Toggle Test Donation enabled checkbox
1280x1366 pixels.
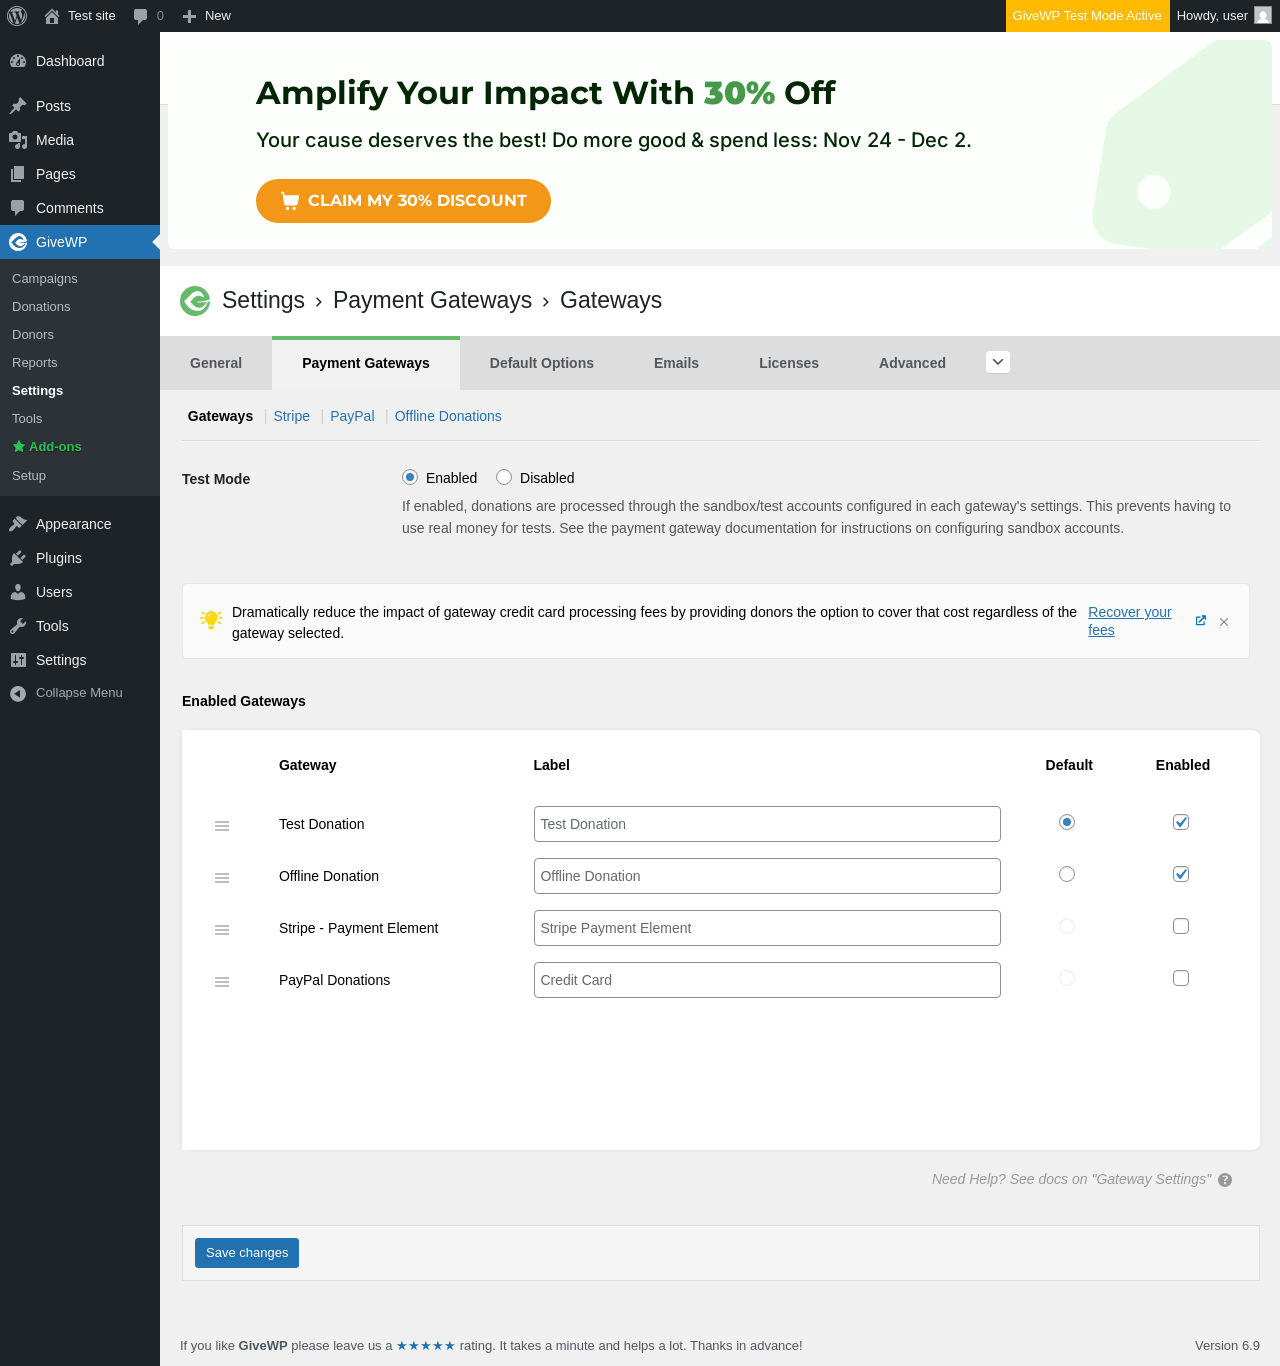(1181, 822)
